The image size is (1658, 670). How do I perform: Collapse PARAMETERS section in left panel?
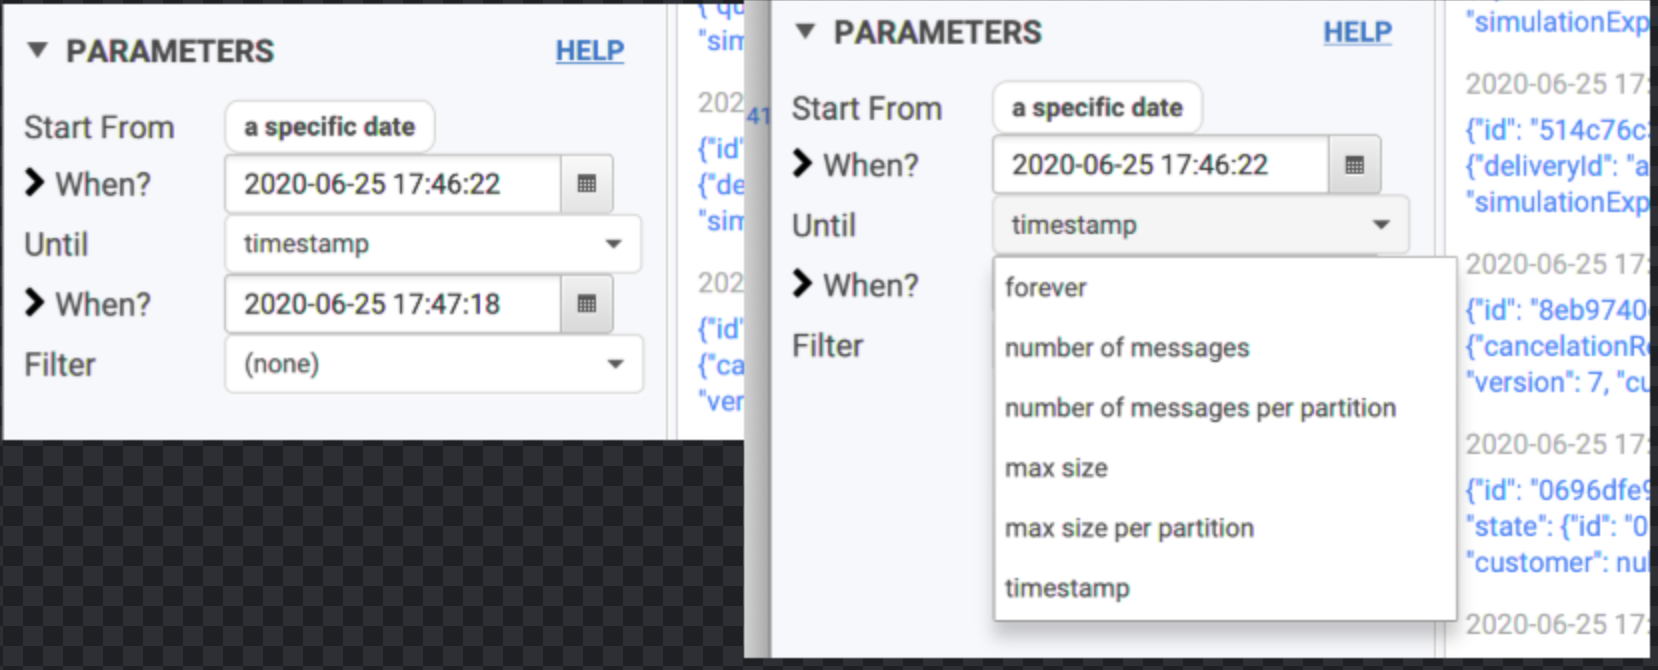pos(38,50)
